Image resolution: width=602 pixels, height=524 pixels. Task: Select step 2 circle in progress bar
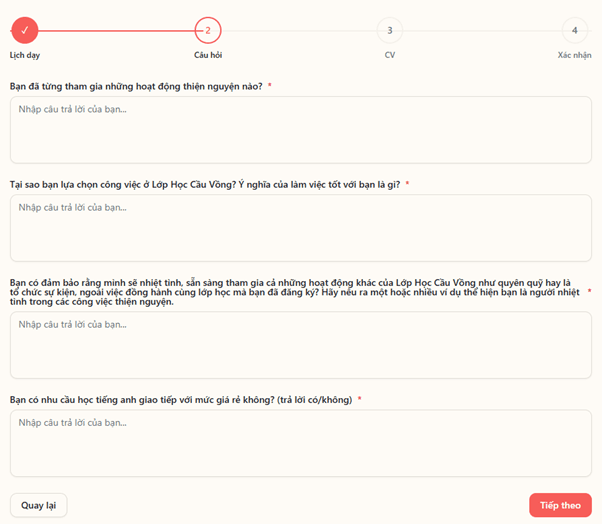coord(208,30)
